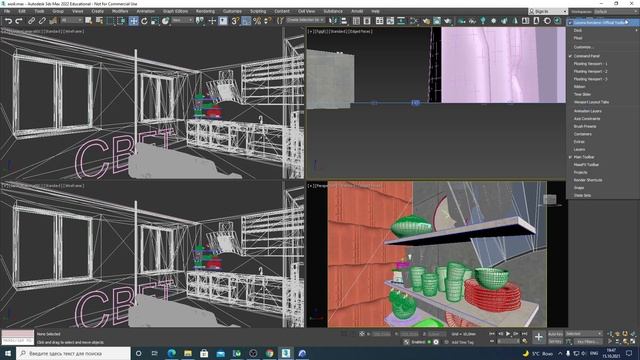The image size is (640, 360).
Task: Click the Render Production teapot icon
Action: tap(448, 21)
